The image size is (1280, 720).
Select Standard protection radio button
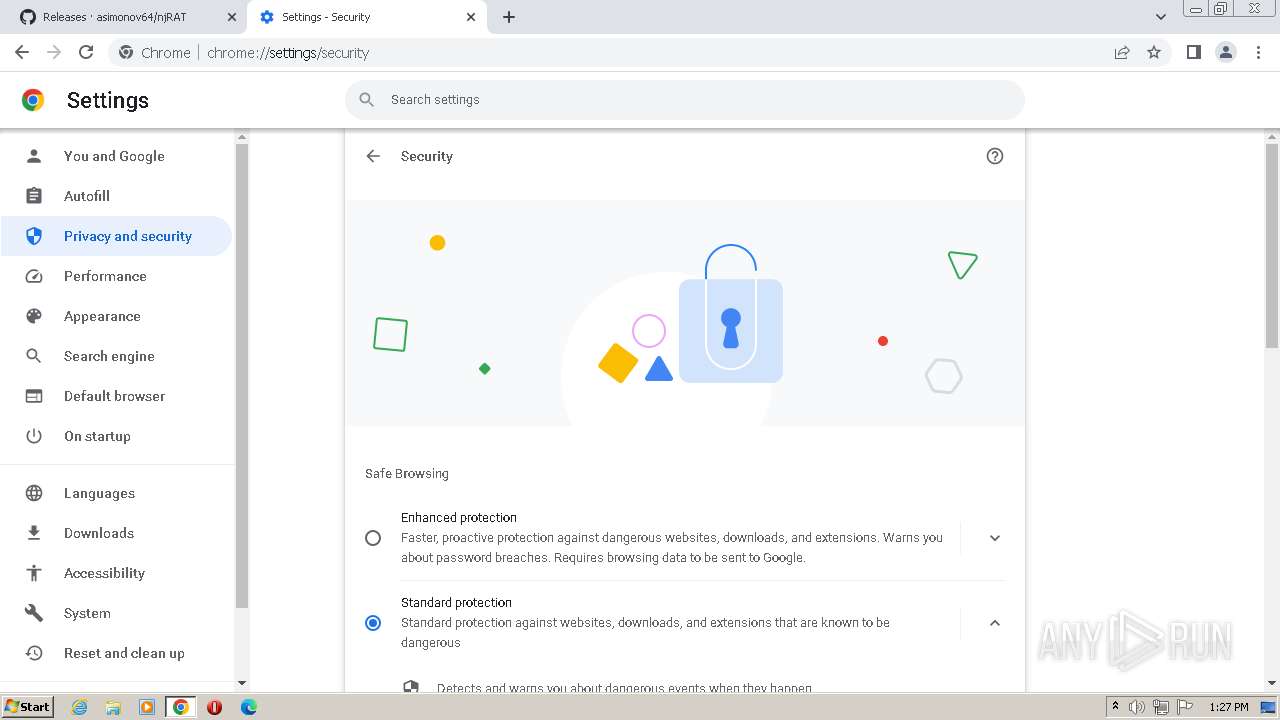point(373,623)
